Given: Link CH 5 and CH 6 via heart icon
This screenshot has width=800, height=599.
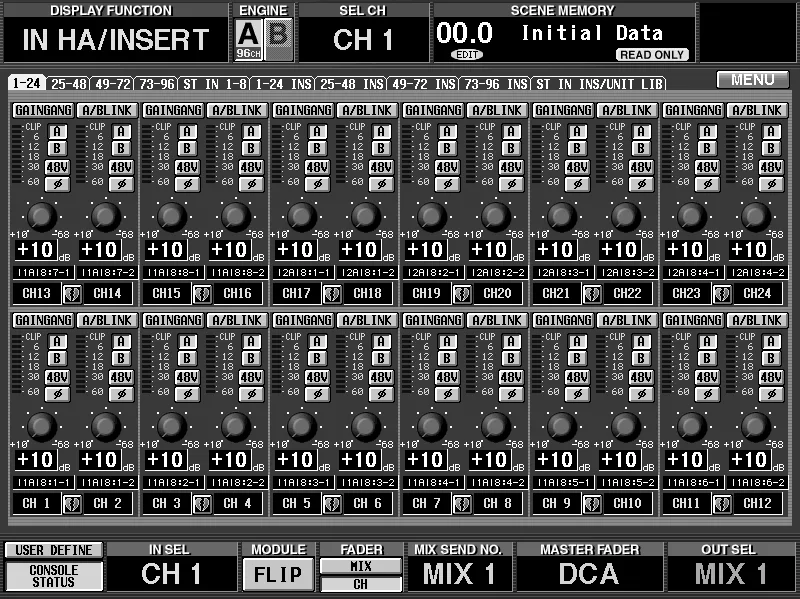Looking at the screenshot, I should point(332,504).
